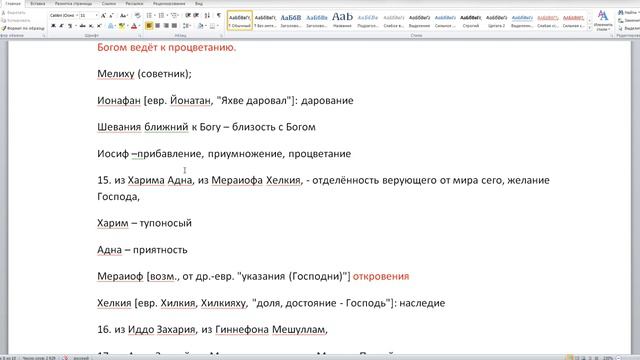
Task: Open the Font group dialog launcher
Action: 139,36
